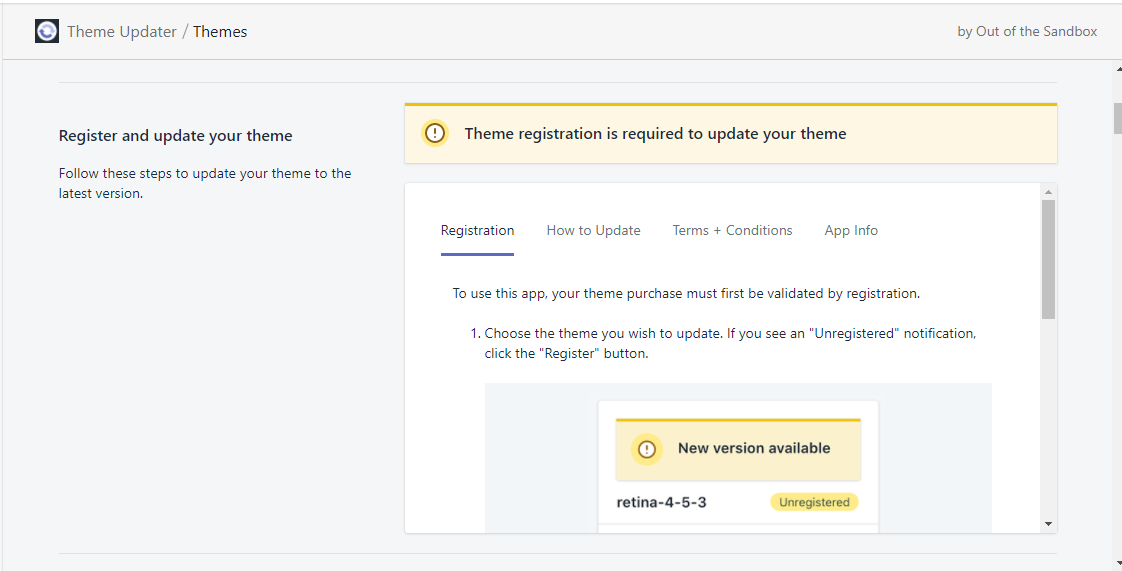Click the 'Choose the theme you wish' step text
This screenshot has width=1122, height=571.
[730, 343]
